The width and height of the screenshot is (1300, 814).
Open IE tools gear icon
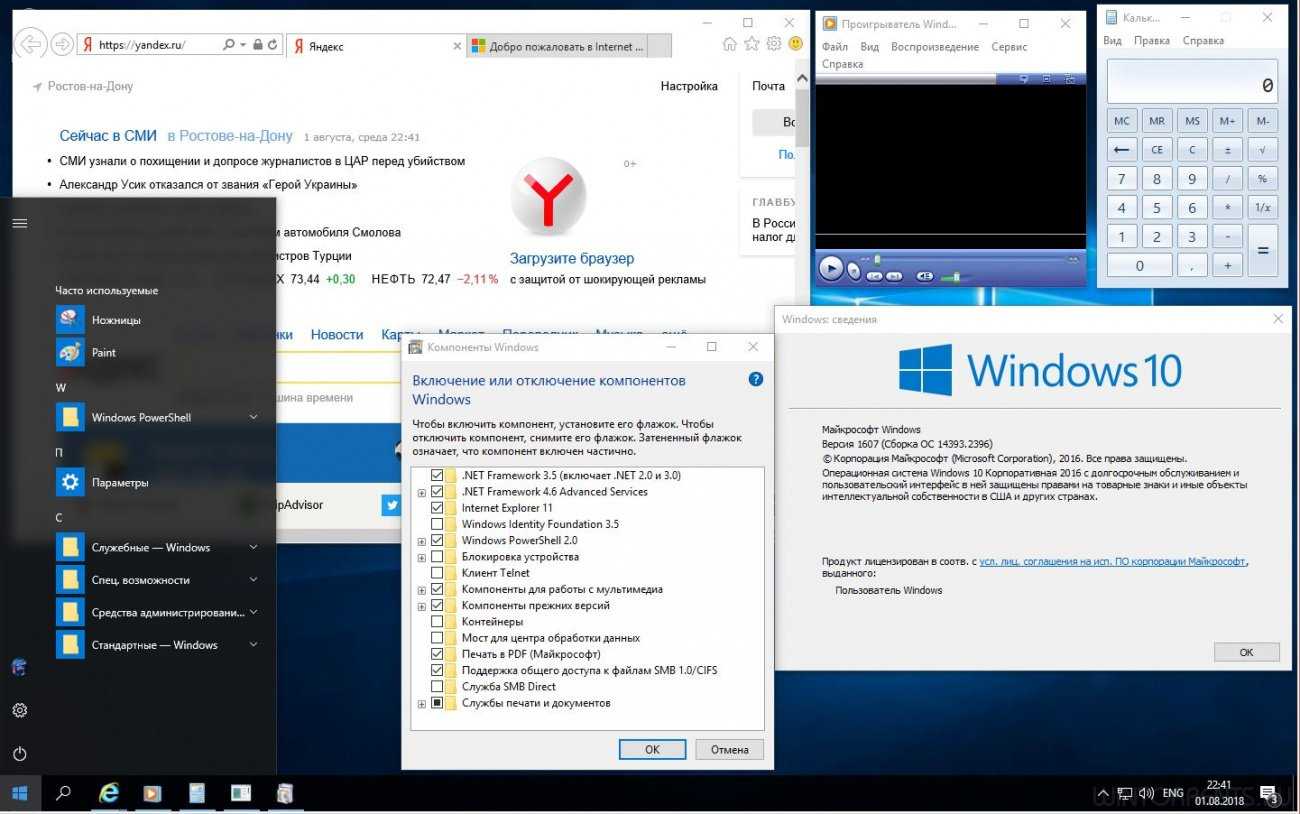pyautogui.click(x=774, y=44)
